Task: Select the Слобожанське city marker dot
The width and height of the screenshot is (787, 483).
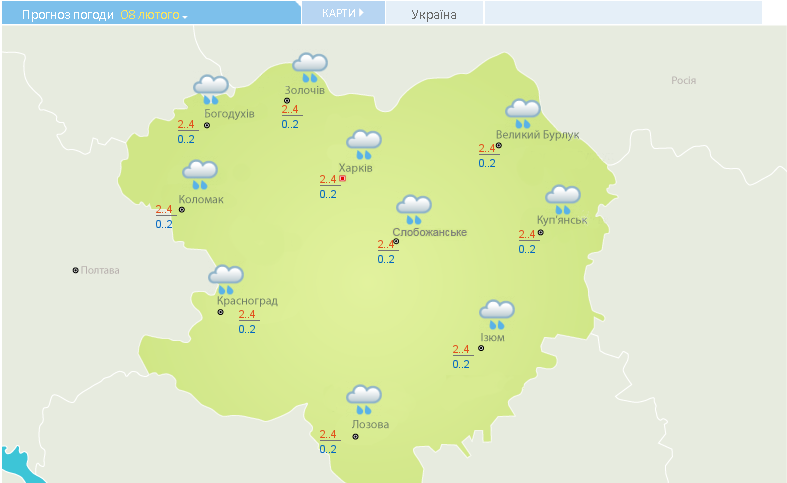Action: 396,242
